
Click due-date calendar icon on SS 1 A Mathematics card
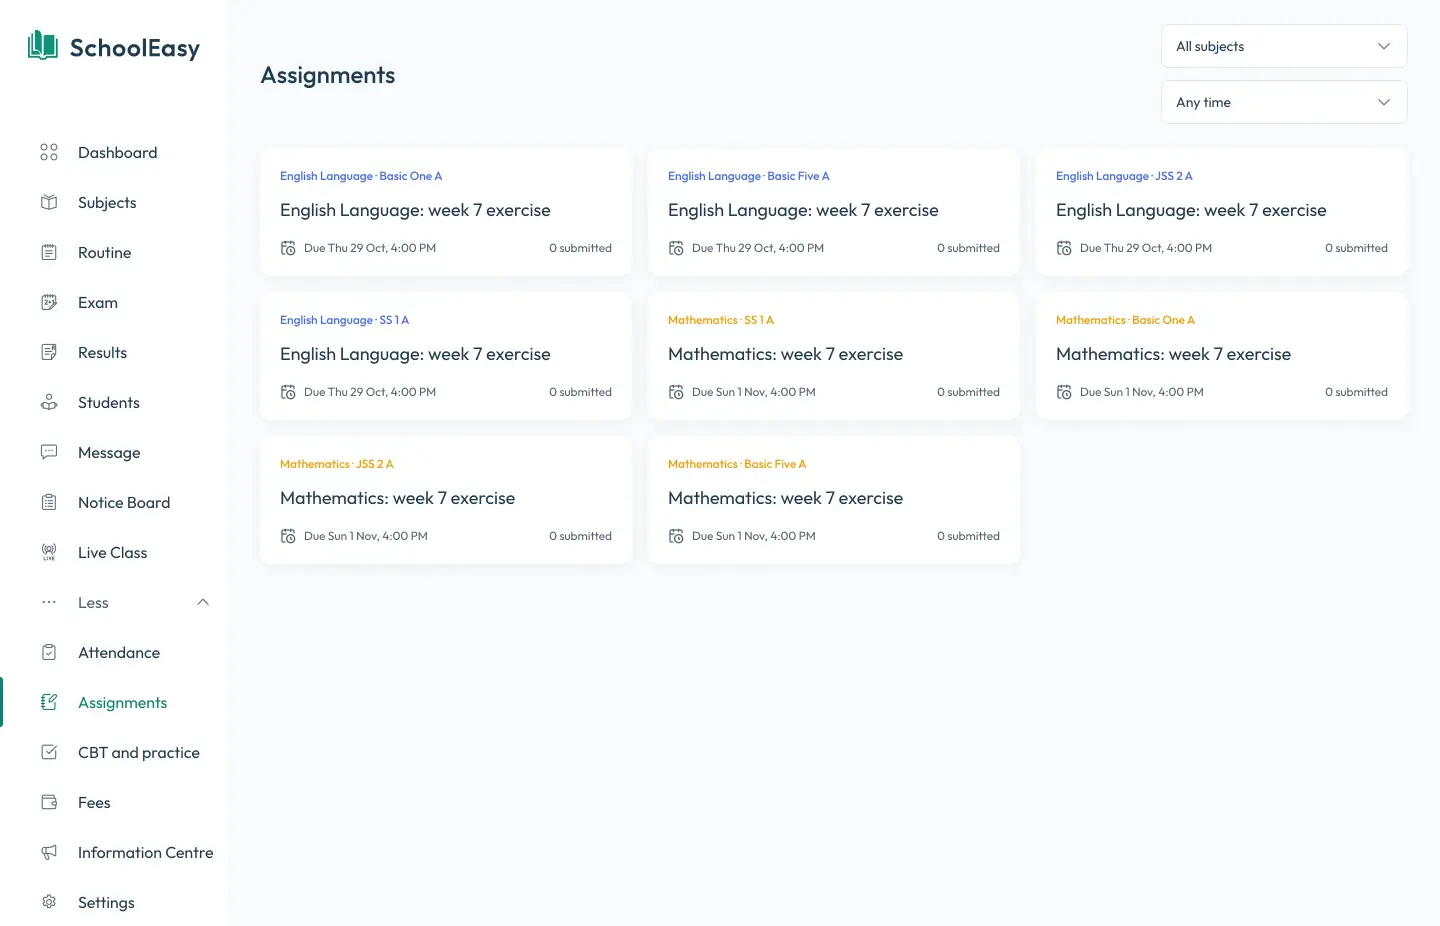click(x=676, y=392)
